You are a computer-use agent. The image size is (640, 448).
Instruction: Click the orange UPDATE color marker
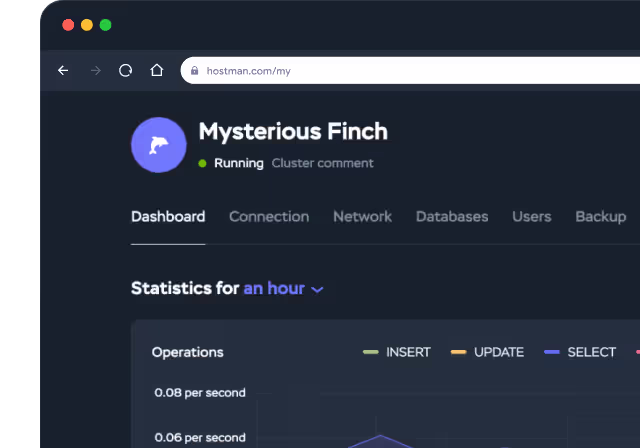tap(458, 352)
